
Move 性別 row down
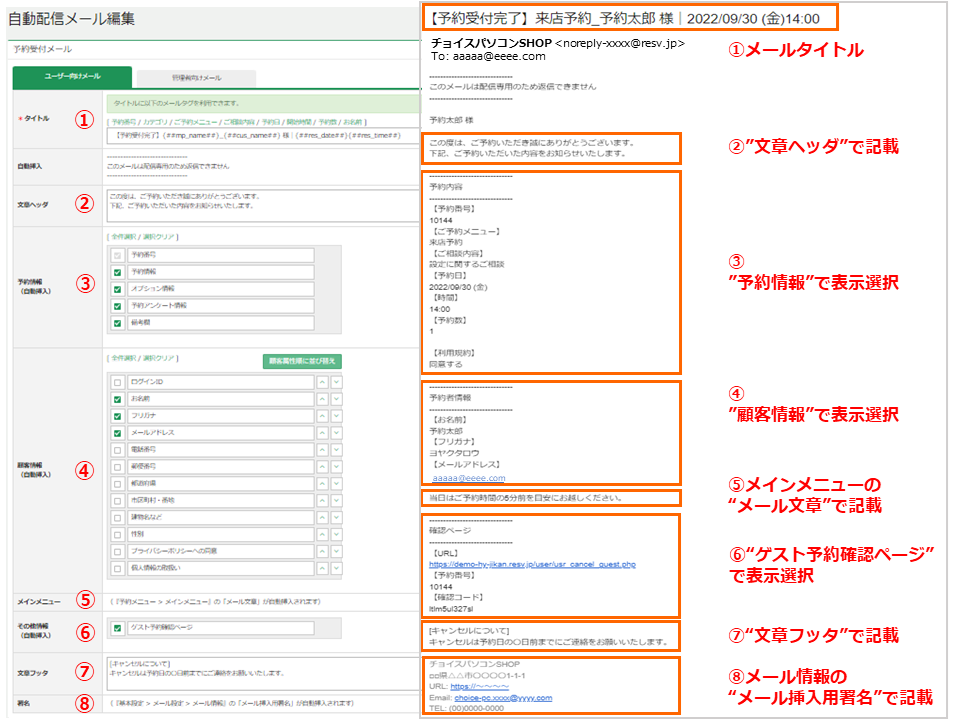[x=337, y=534]
